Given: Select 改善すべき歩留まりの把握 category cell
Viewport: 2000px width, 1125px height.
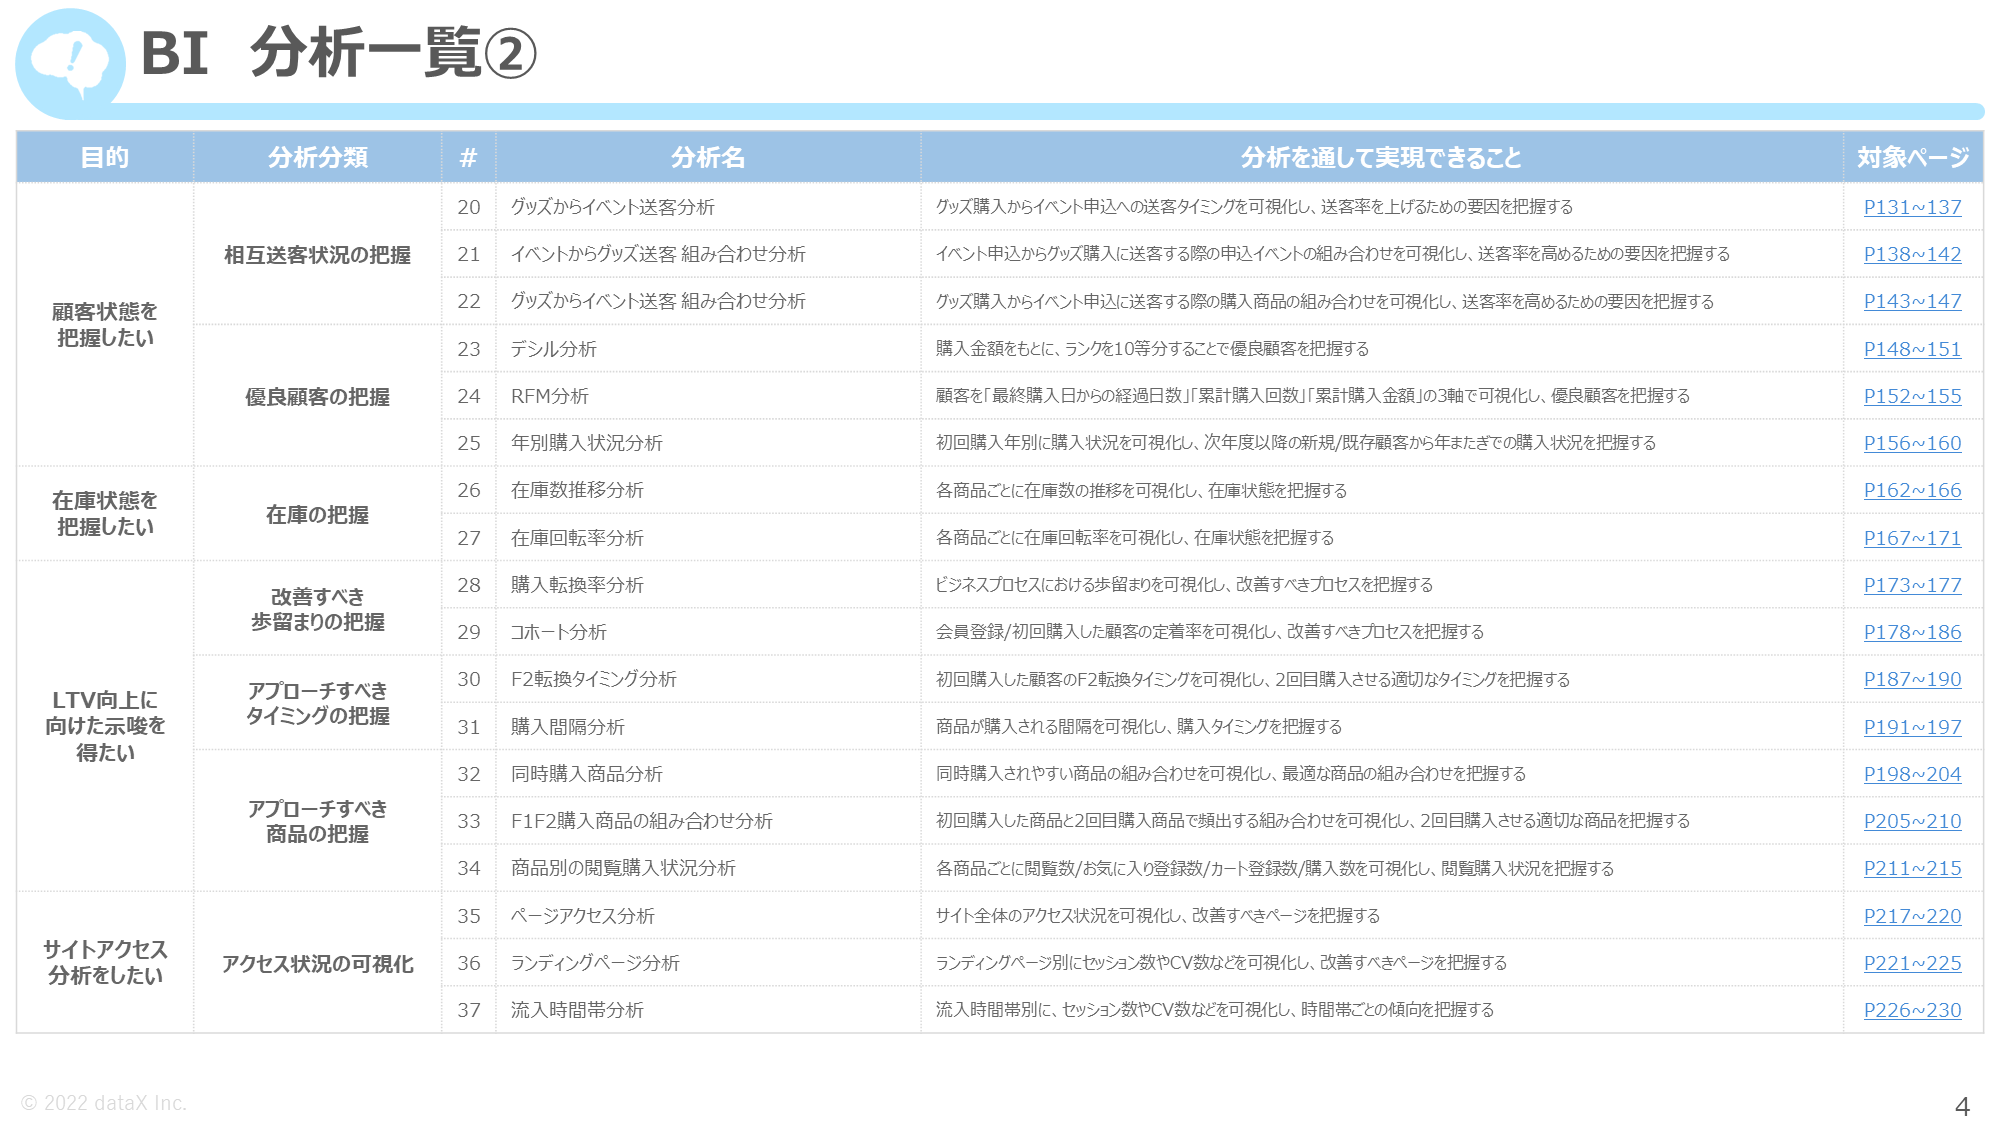Looking at the screenshot, I should click(318, 609).
